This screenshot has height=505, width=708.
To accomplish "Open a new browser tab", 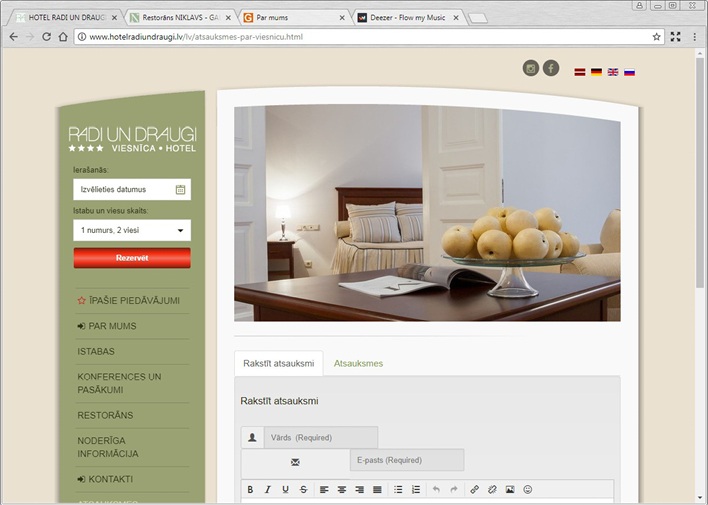I will point(478,18).
